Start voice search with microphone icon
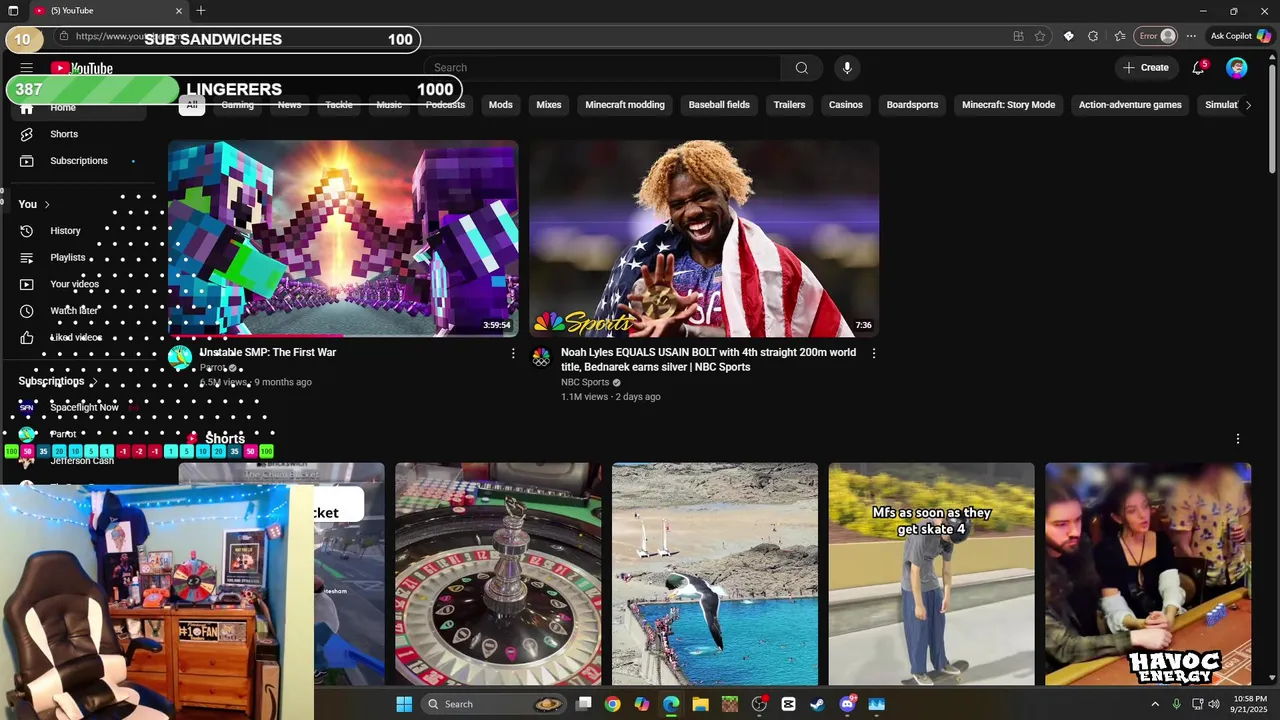1280x720 pixels. click(x=847, y=68)
